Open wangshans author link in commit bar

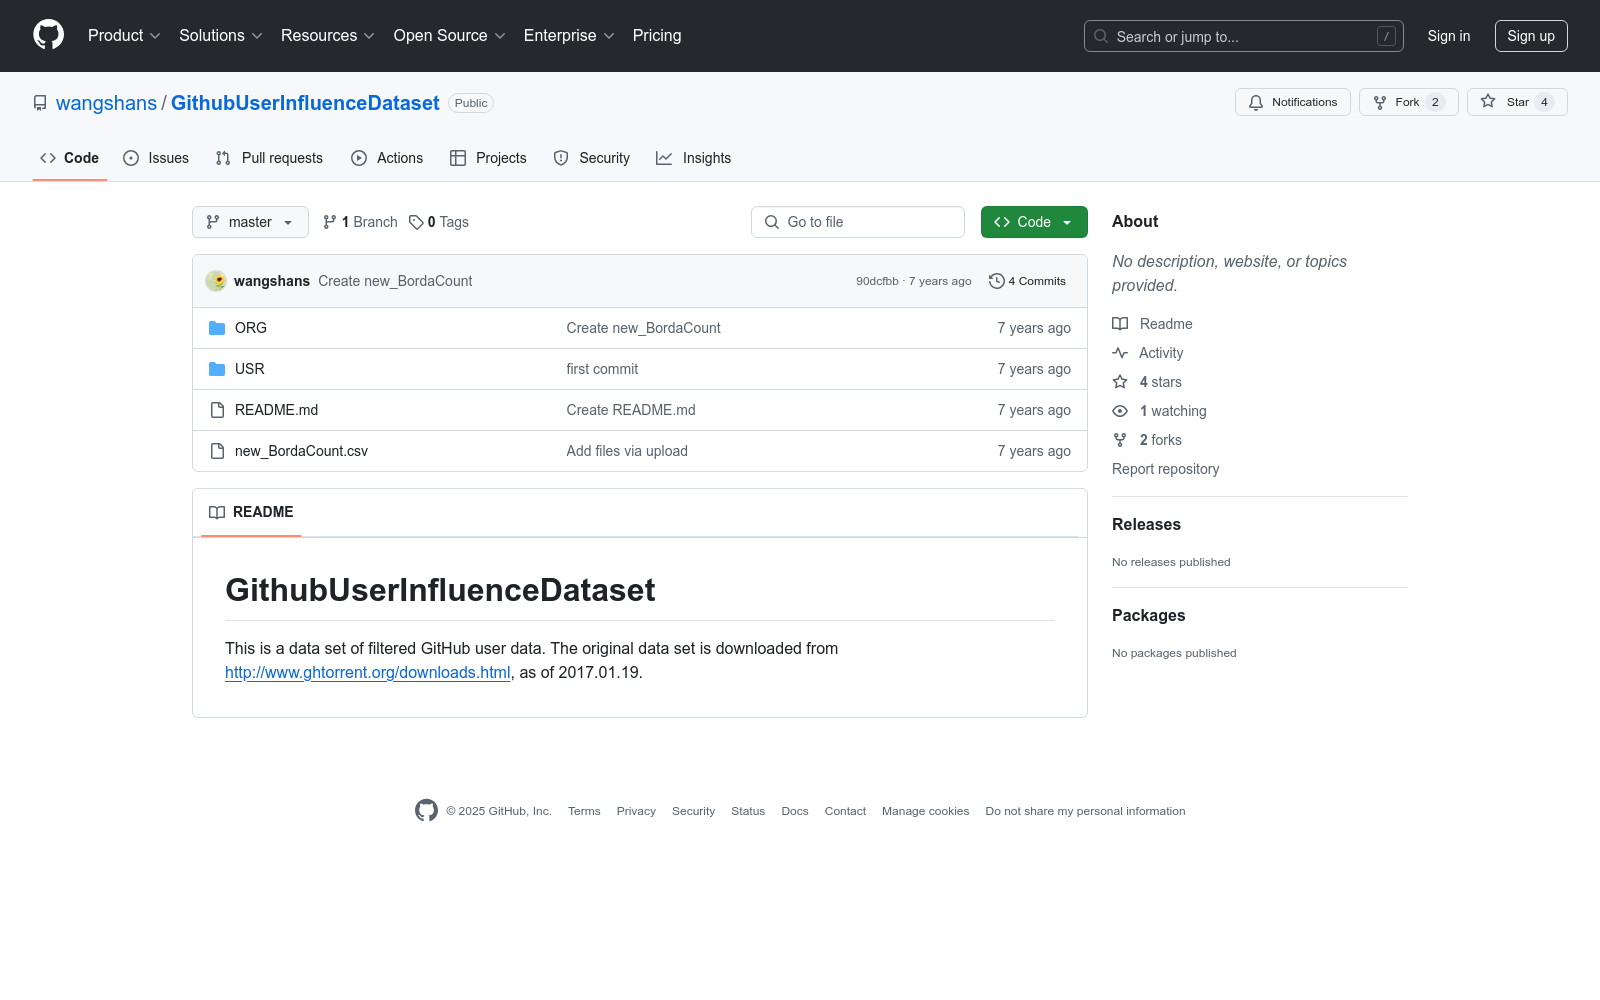272,281
